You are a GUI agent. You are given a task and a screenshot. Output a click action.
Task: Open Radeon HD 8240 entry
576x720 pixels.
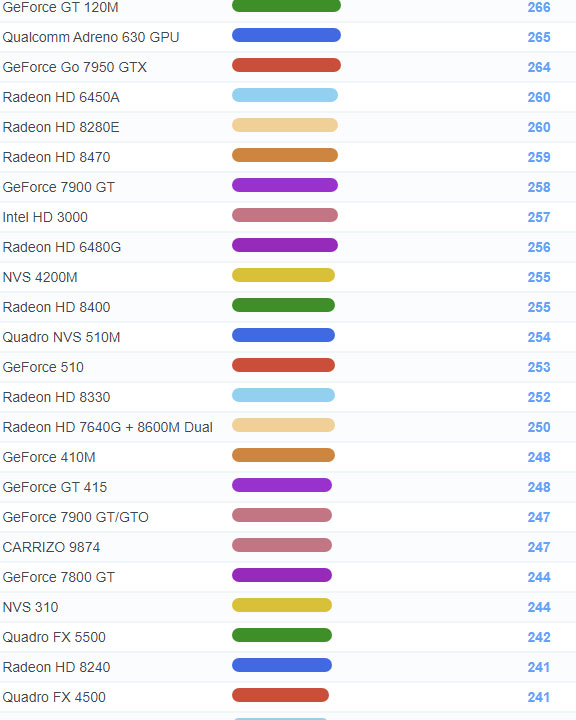tap(56, 667)
